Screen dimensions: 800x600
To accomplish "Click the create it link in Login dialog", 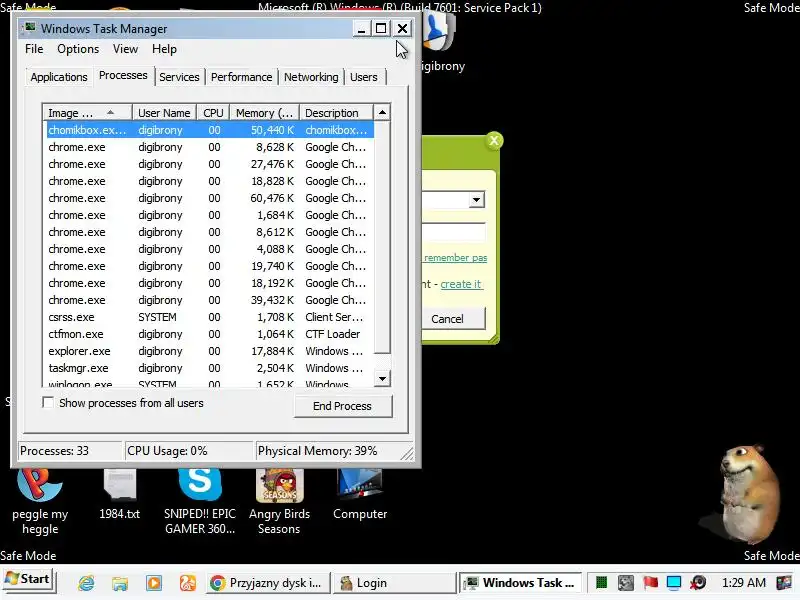I will tap(461, 284).
